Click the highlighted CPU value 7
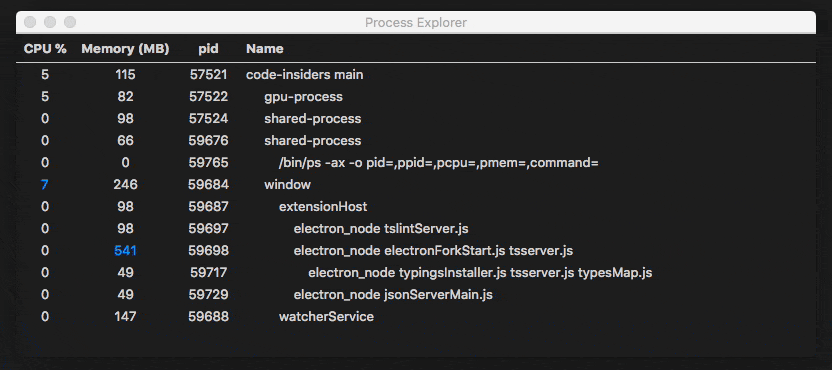This screenshot has width=832, height=370. point(45,185)
